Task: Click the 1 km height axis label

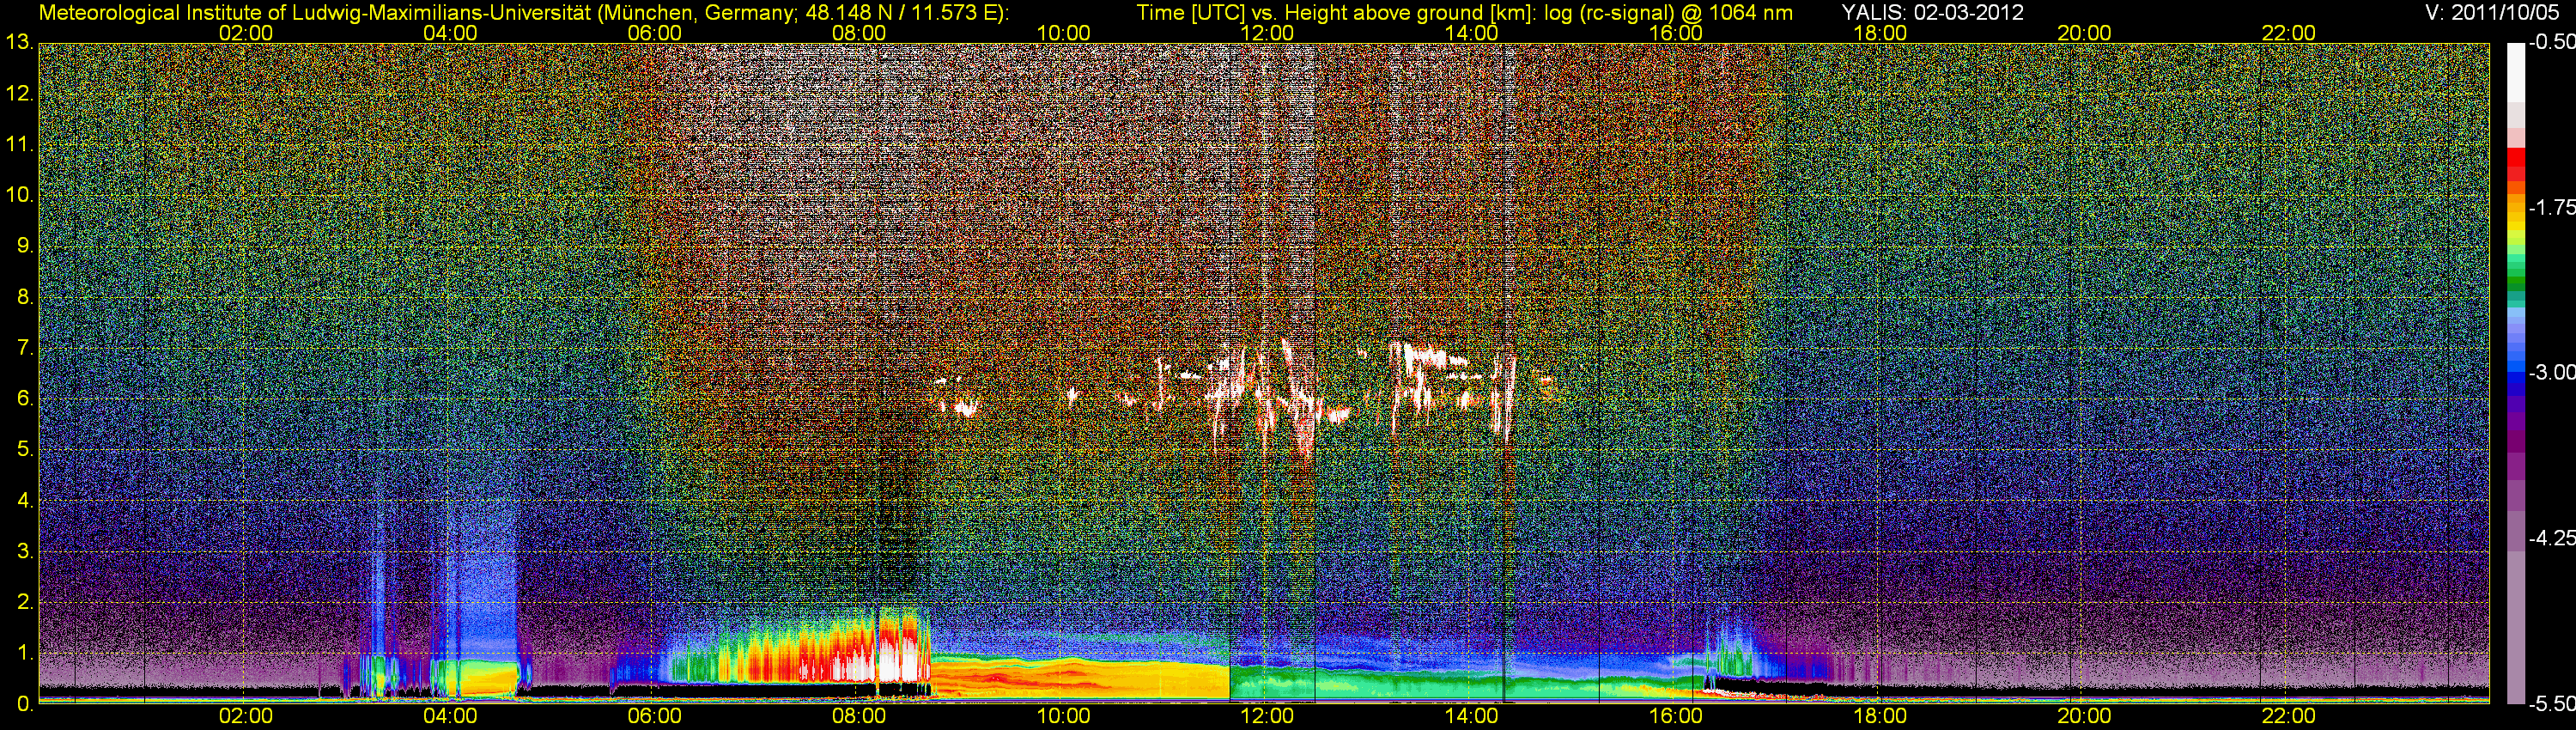Action: click(x=25, y=653)
